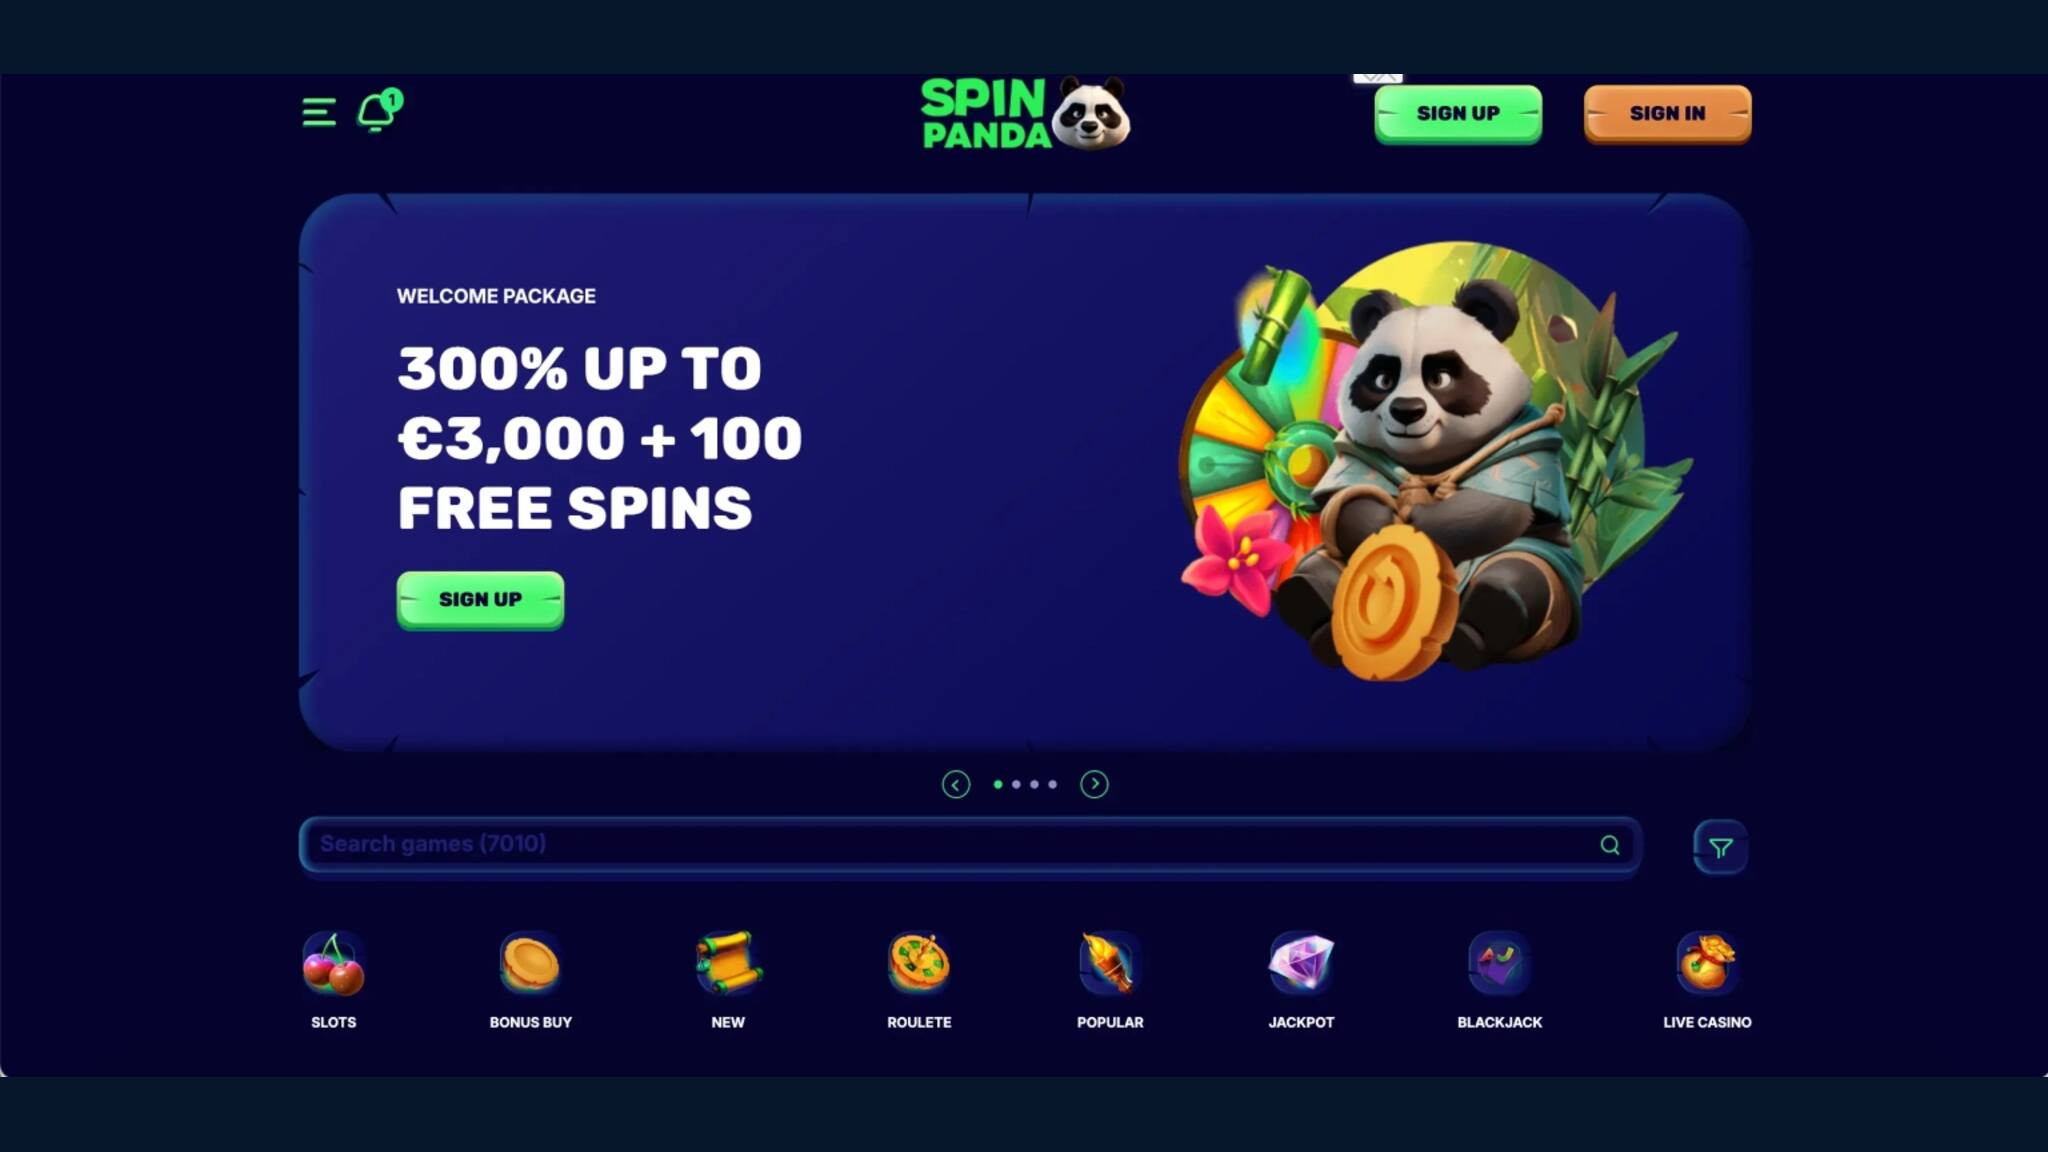Open the Roulete wheel category
2048x1152 pixels.
pos(919,980)
